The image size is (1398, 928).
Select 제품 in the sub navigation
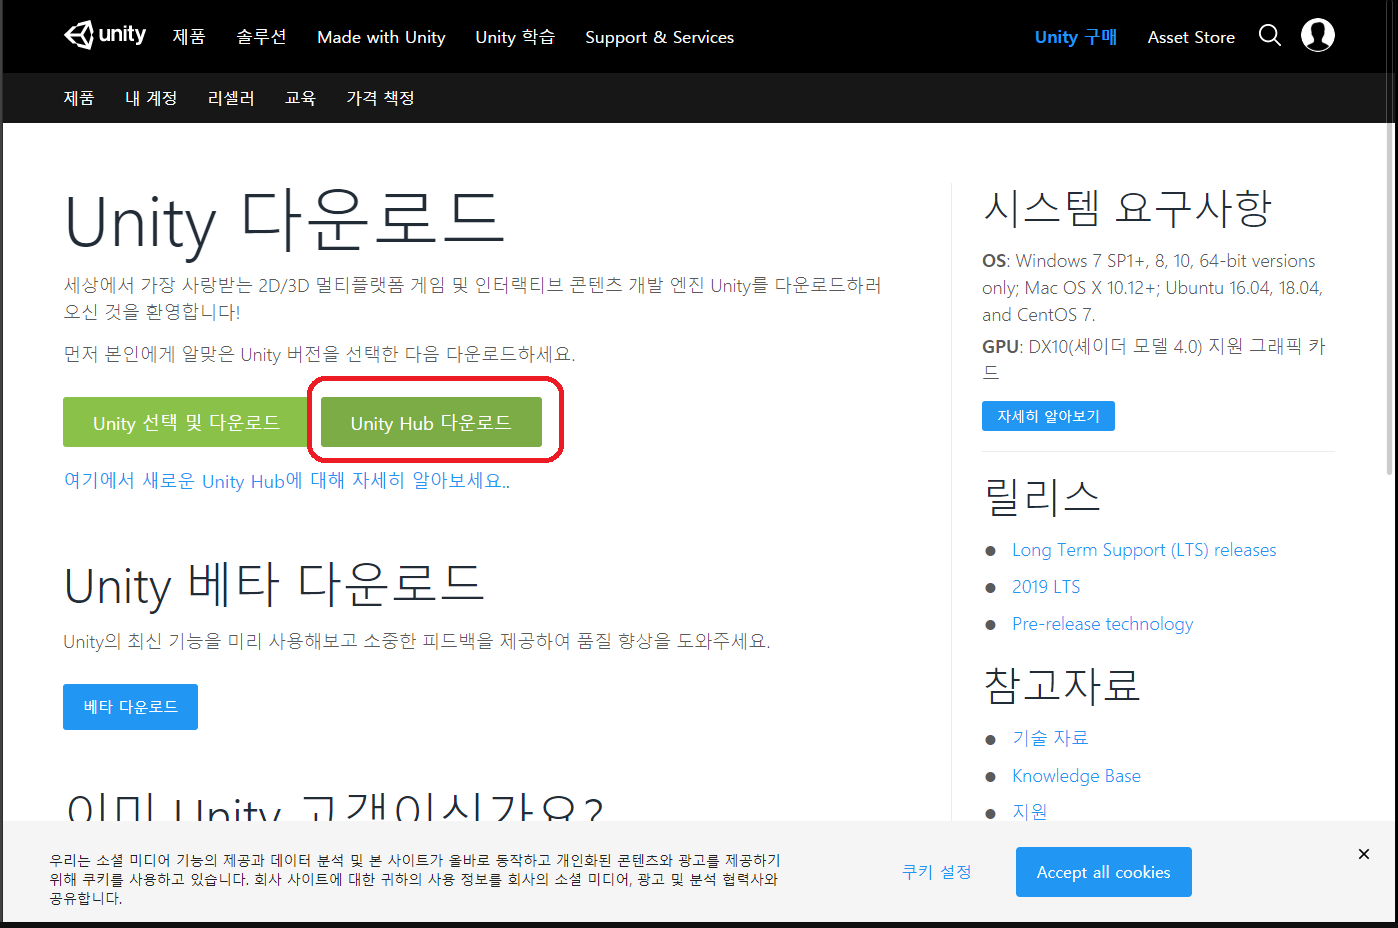point(79,98)
